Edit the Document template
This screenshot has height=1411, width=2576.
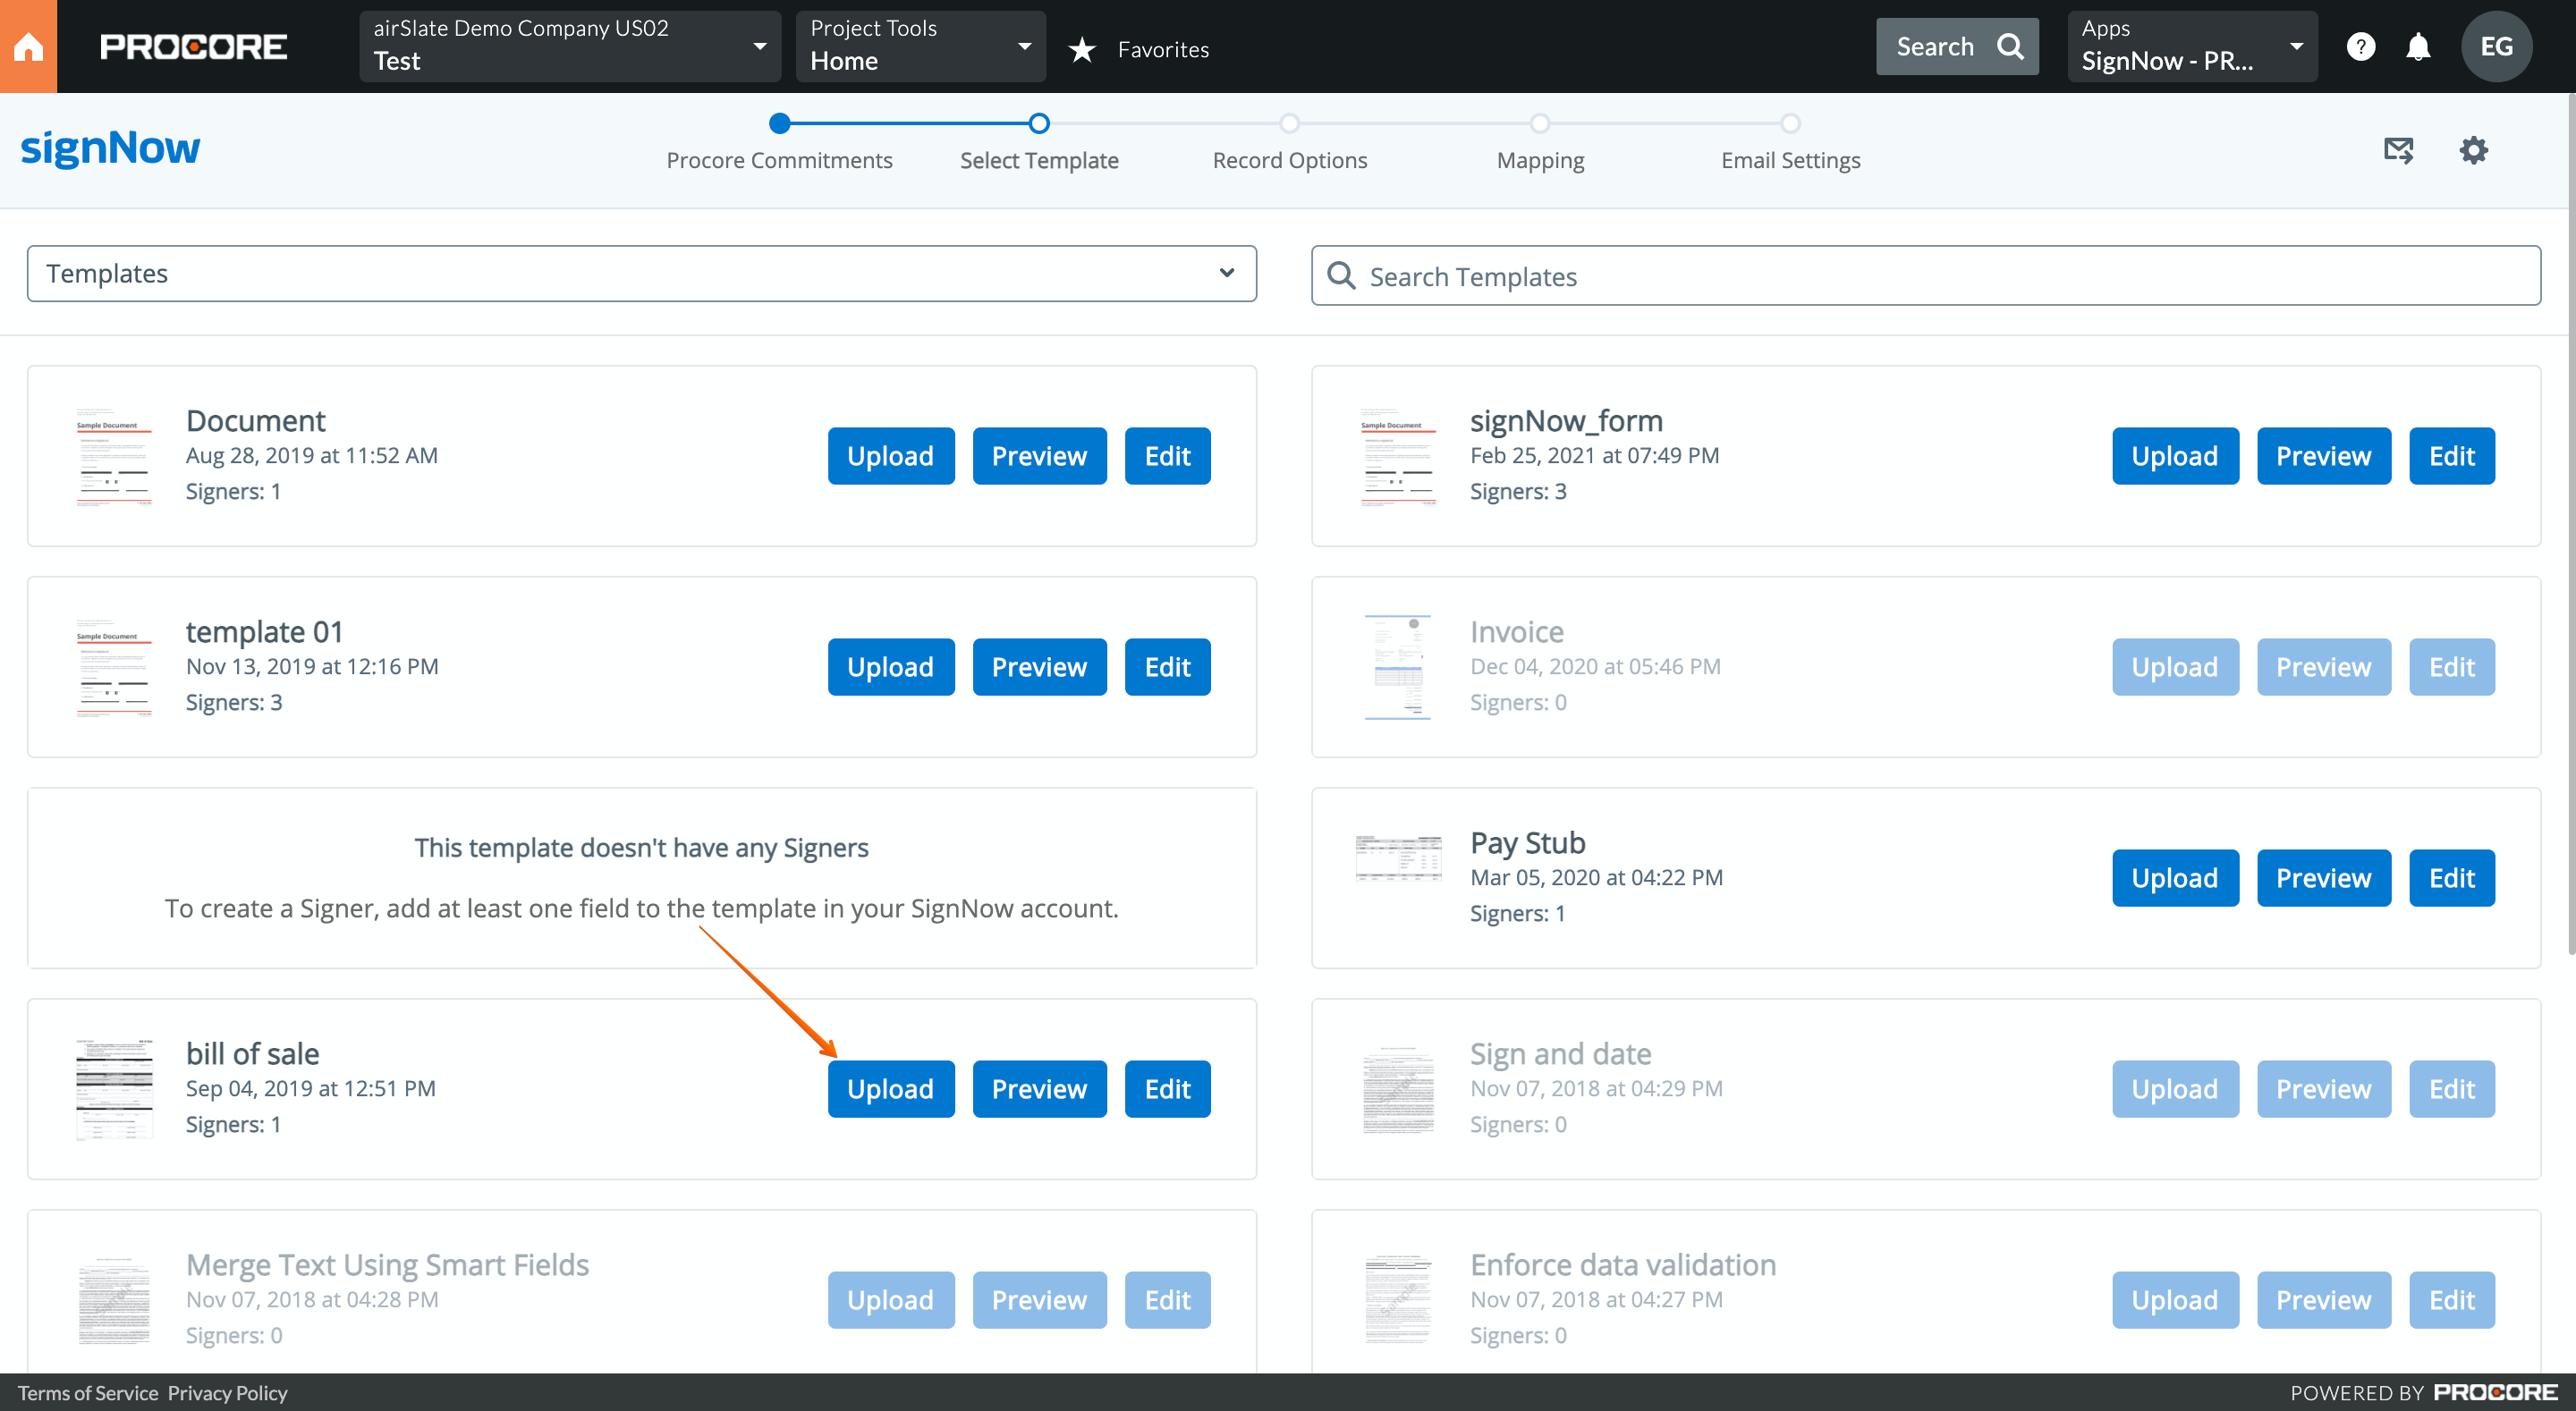click(1167, 456)
